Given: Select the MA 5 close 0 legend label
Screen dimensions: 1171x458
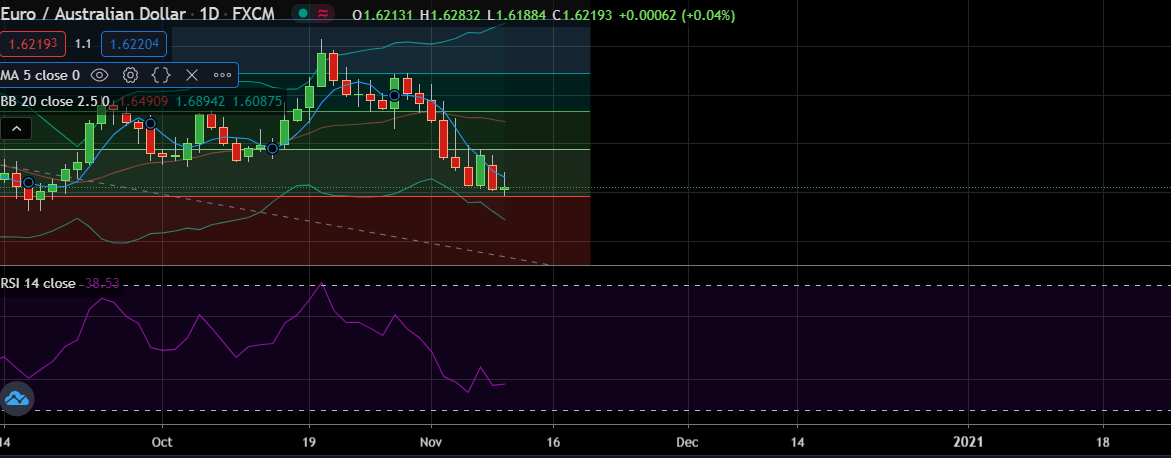Looking at the screenshot, I should [x=40, y=75].
